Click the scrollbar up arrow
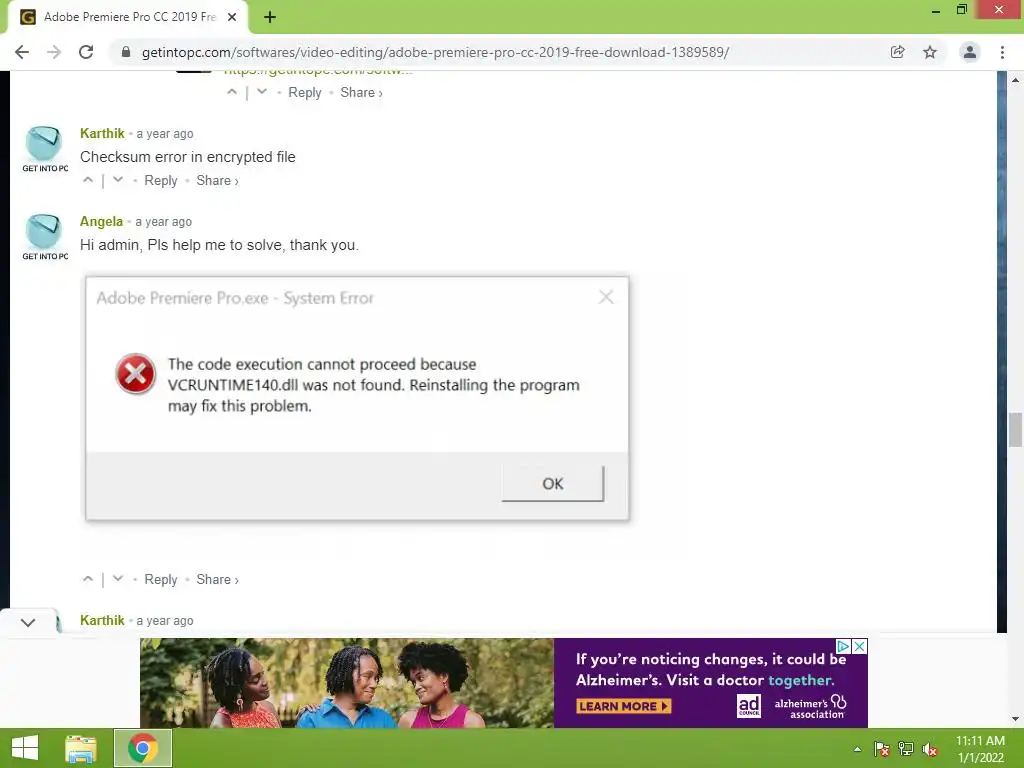1024x768 pixels. [1015, 80]
